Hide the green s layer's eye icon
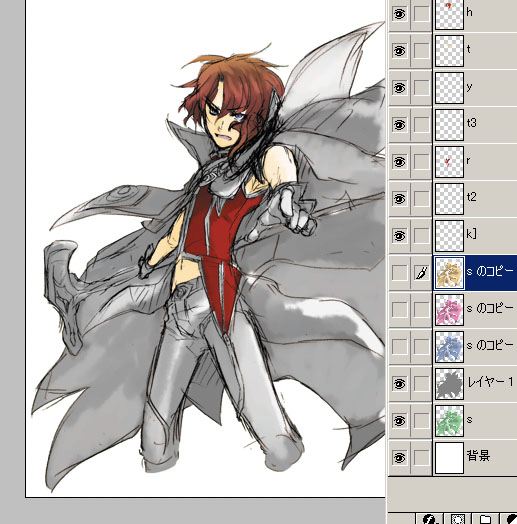 (x=399, y=421)
